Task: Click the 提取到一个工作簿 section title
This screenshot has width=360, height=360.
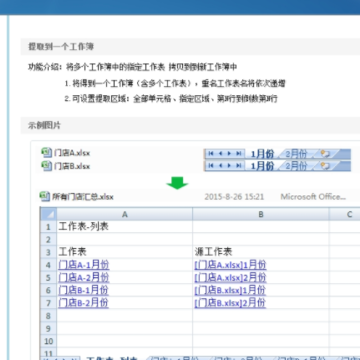Action: point(61,46)
